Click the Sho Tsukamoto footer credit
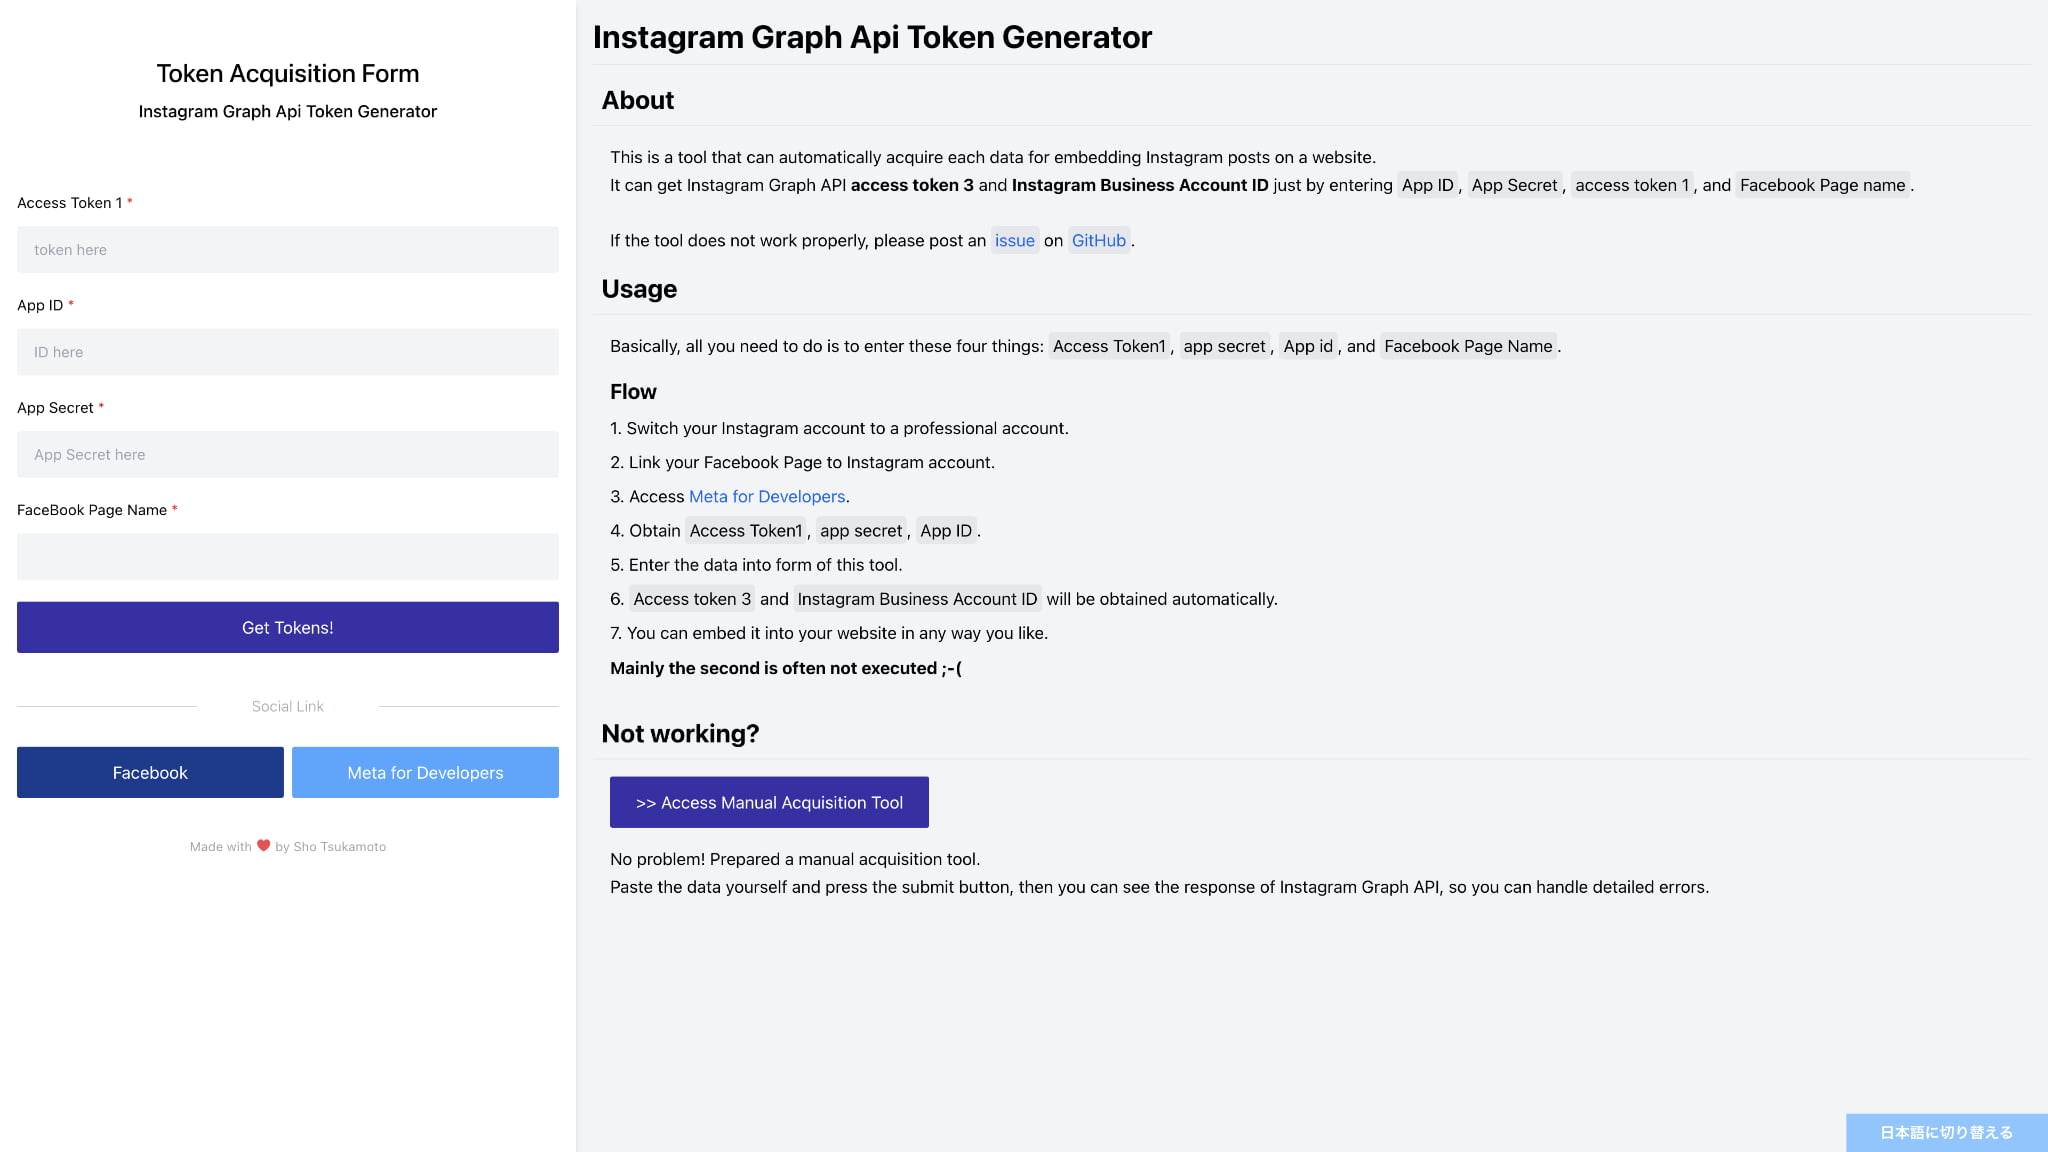Image resolution: width=2048 pixels, height=1152 pixels. 339,847
